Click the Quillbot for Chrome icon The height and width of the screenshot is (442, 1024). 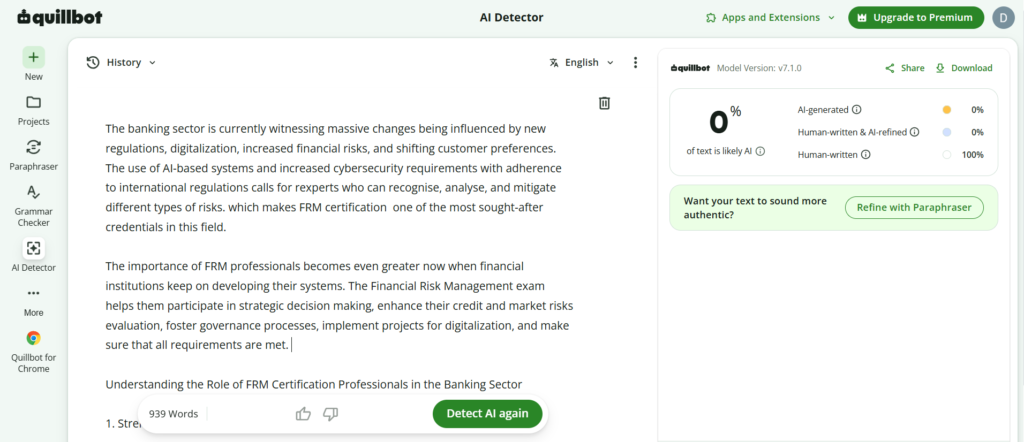pyautogui.click(x=33, y=338)
